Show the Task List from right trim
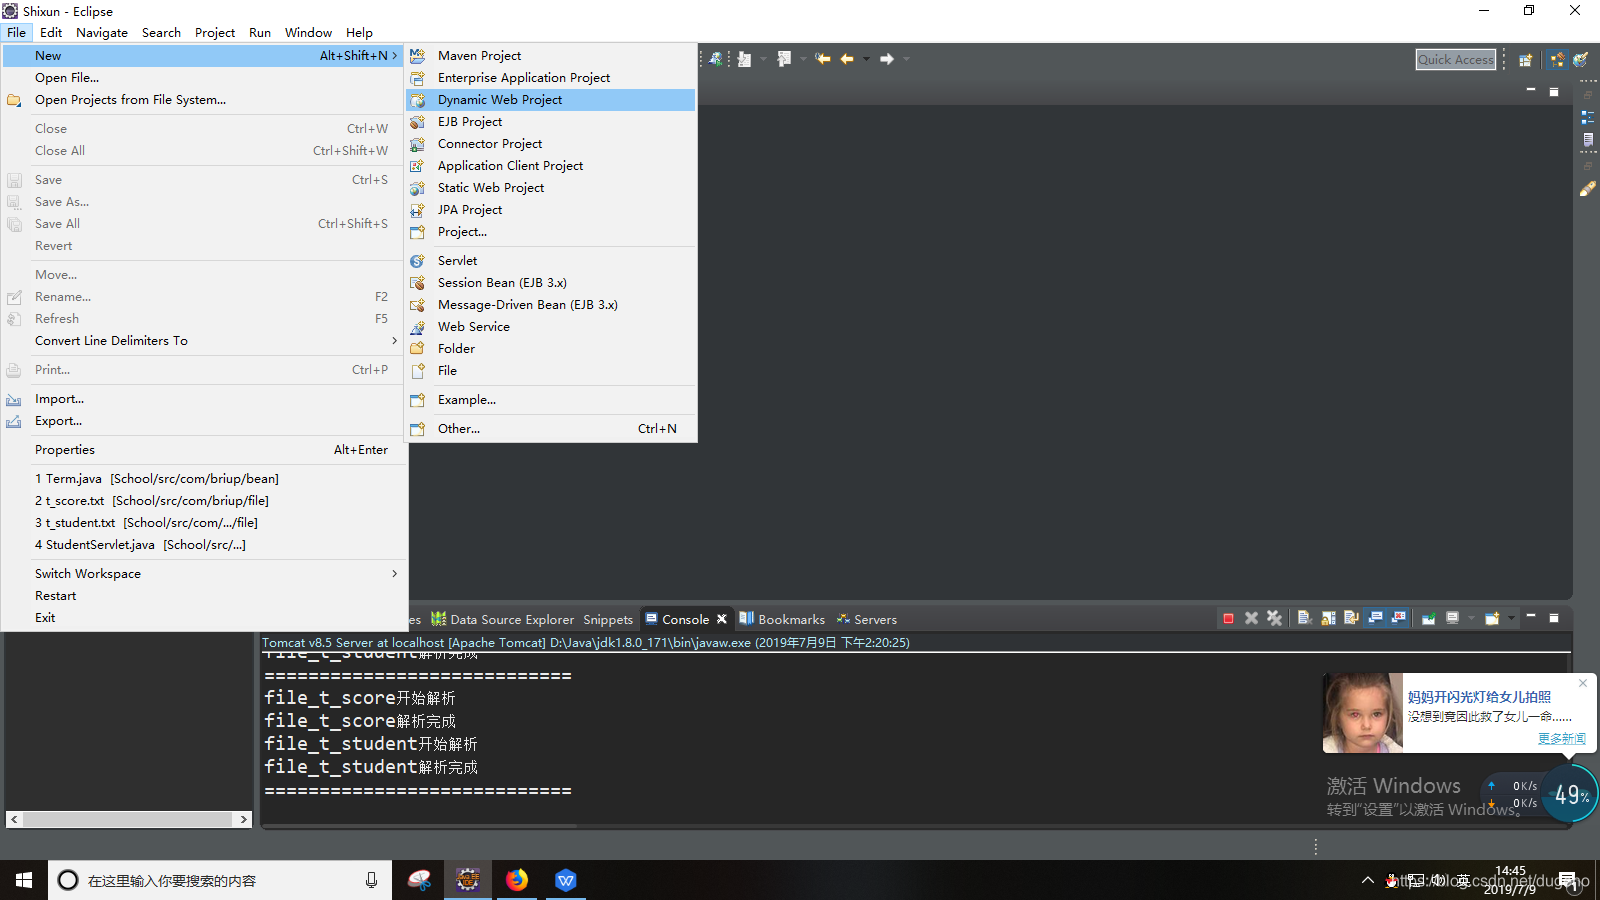This screenshot has width=1600, height=900. pos(1587,140)
